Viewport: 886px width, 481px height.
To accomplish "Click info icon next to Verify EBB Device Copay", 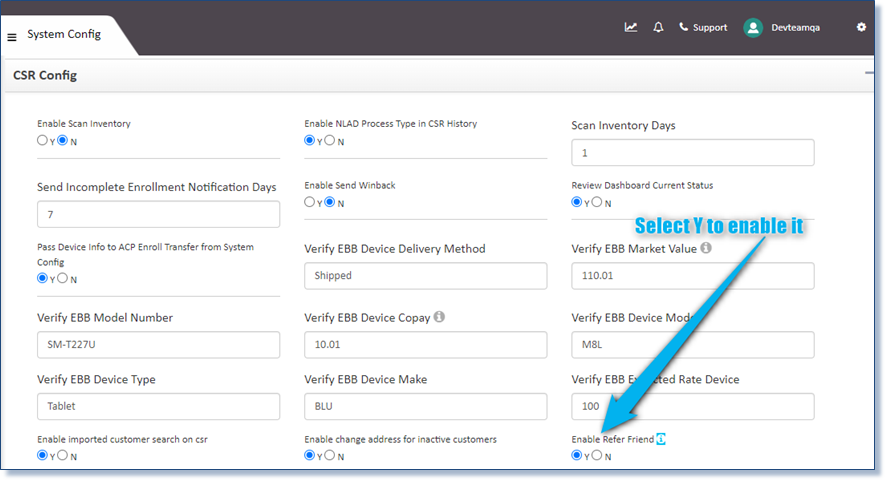I will pyautogui.click(x=439, y=317).
